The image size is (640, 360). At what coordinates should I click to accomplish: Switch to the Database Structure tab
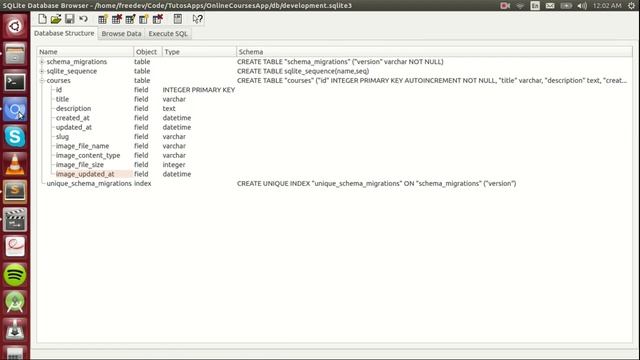click(x=64, y=33)
